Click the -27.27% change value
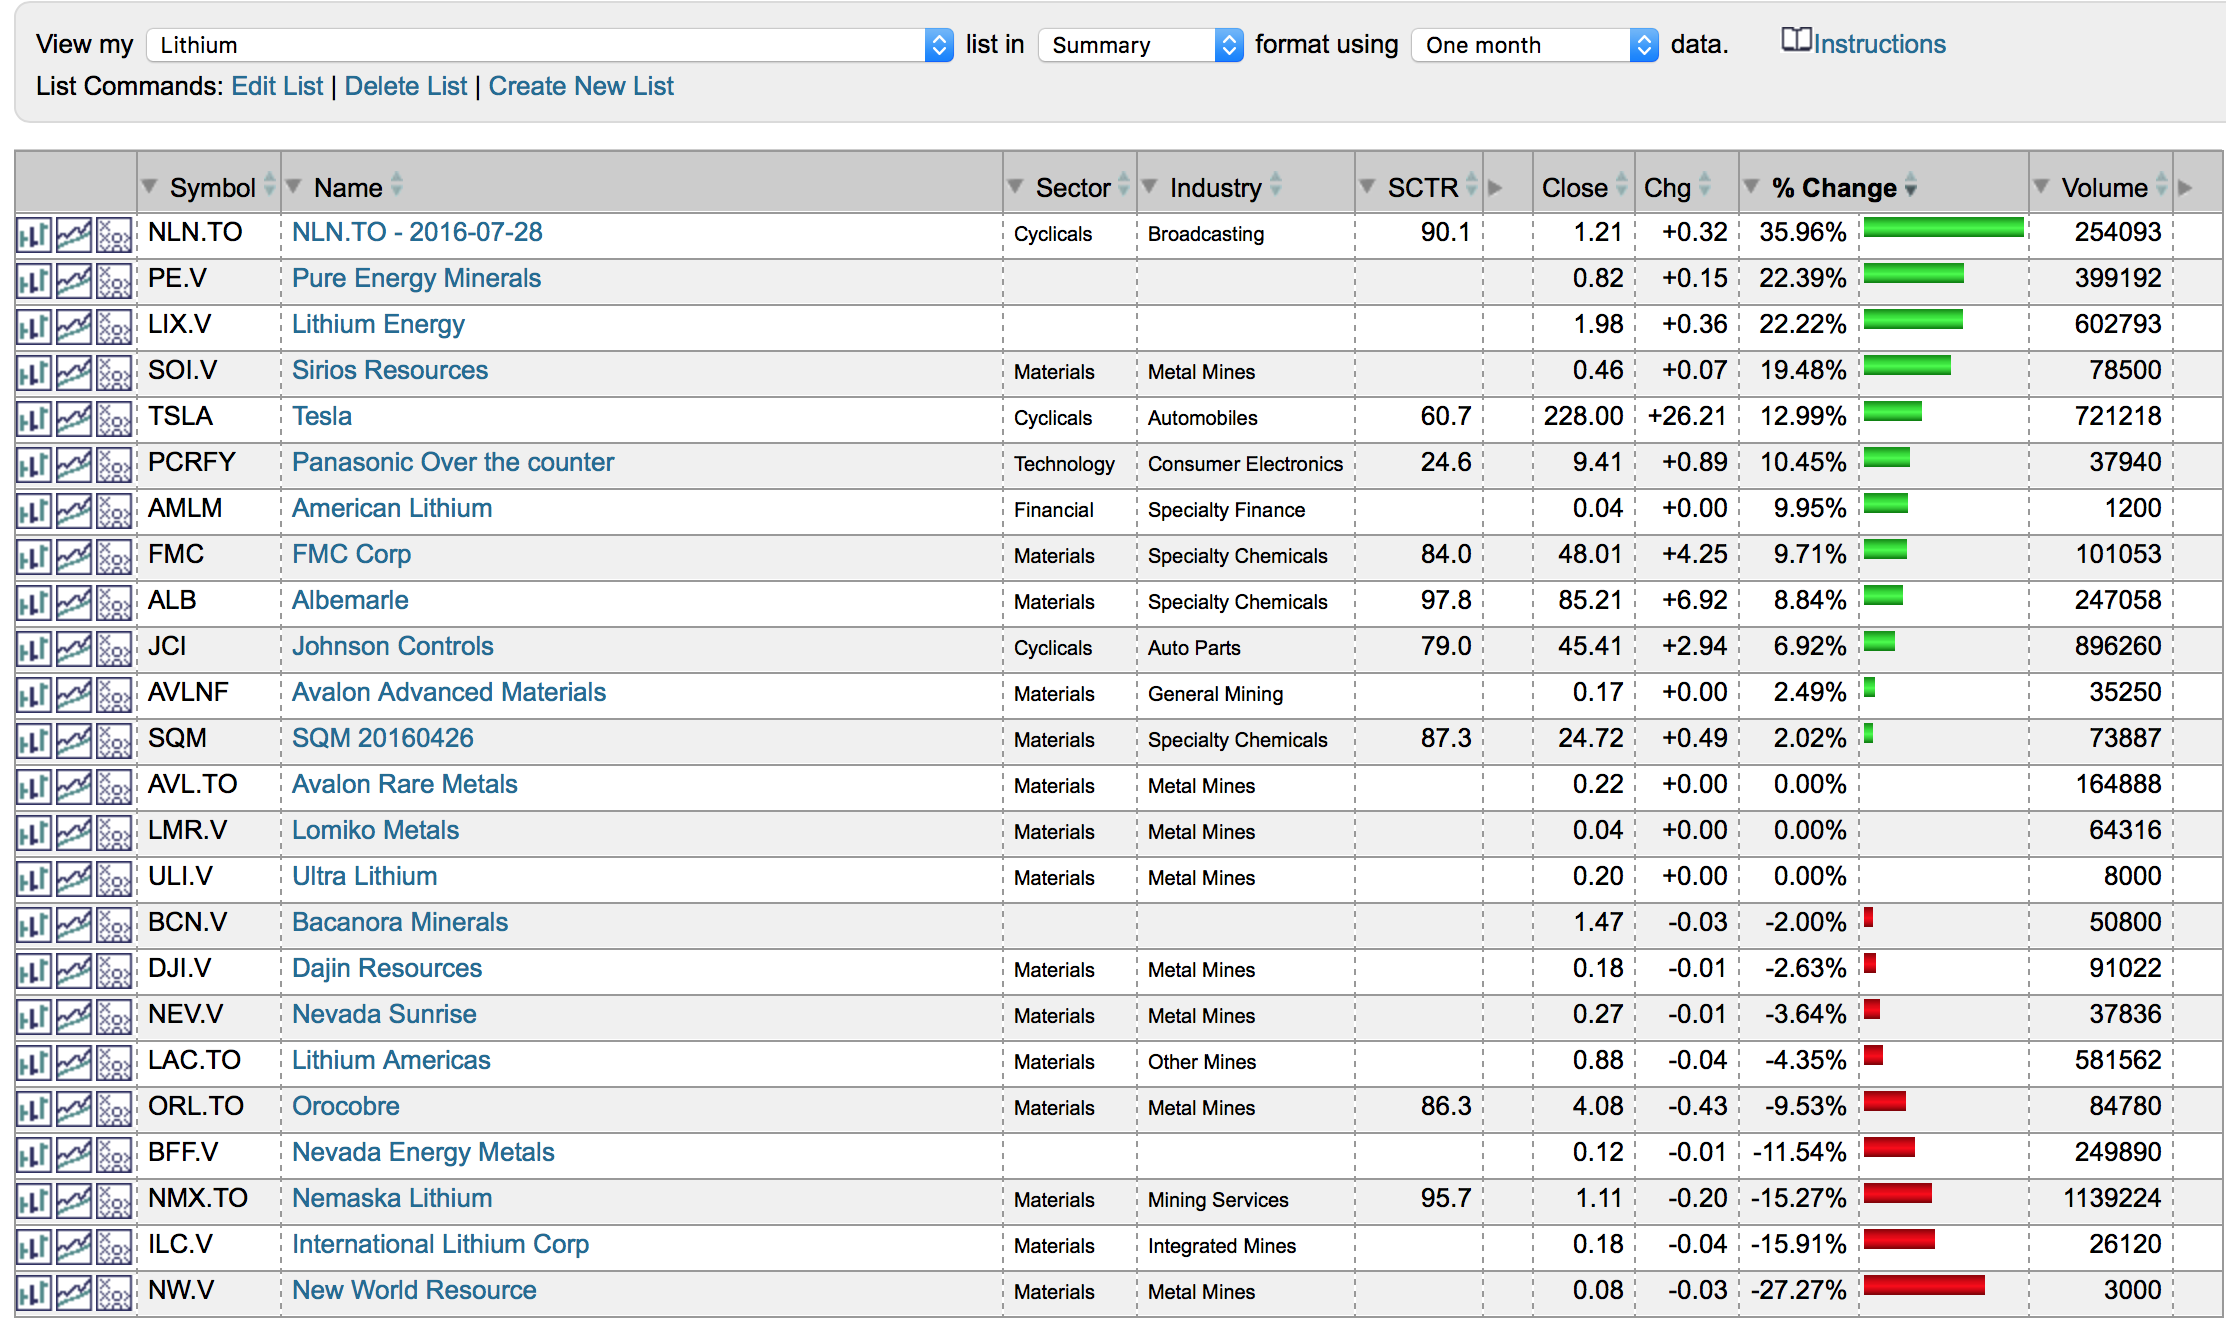The height and width of the screenshot is (1318, 2226). 1799,1290
